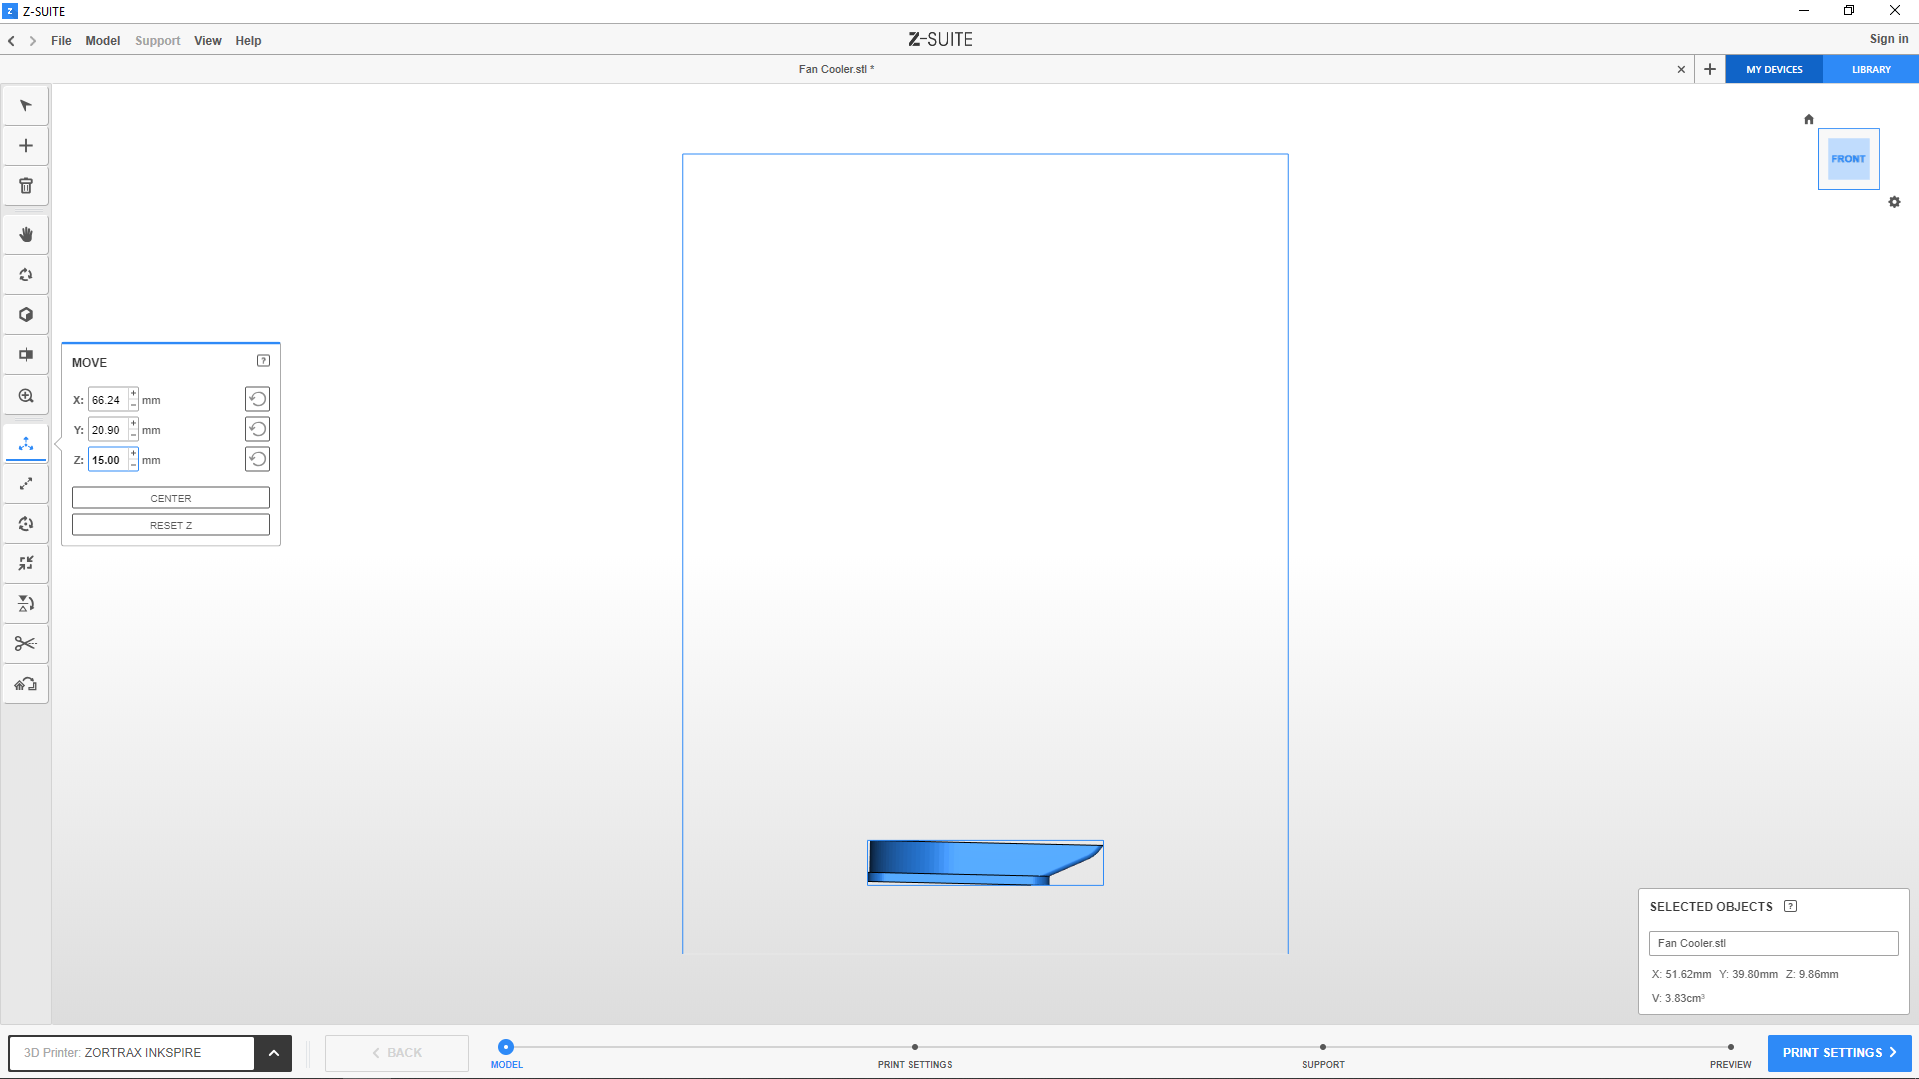Click the X position input field

click(x=107, y=400)
